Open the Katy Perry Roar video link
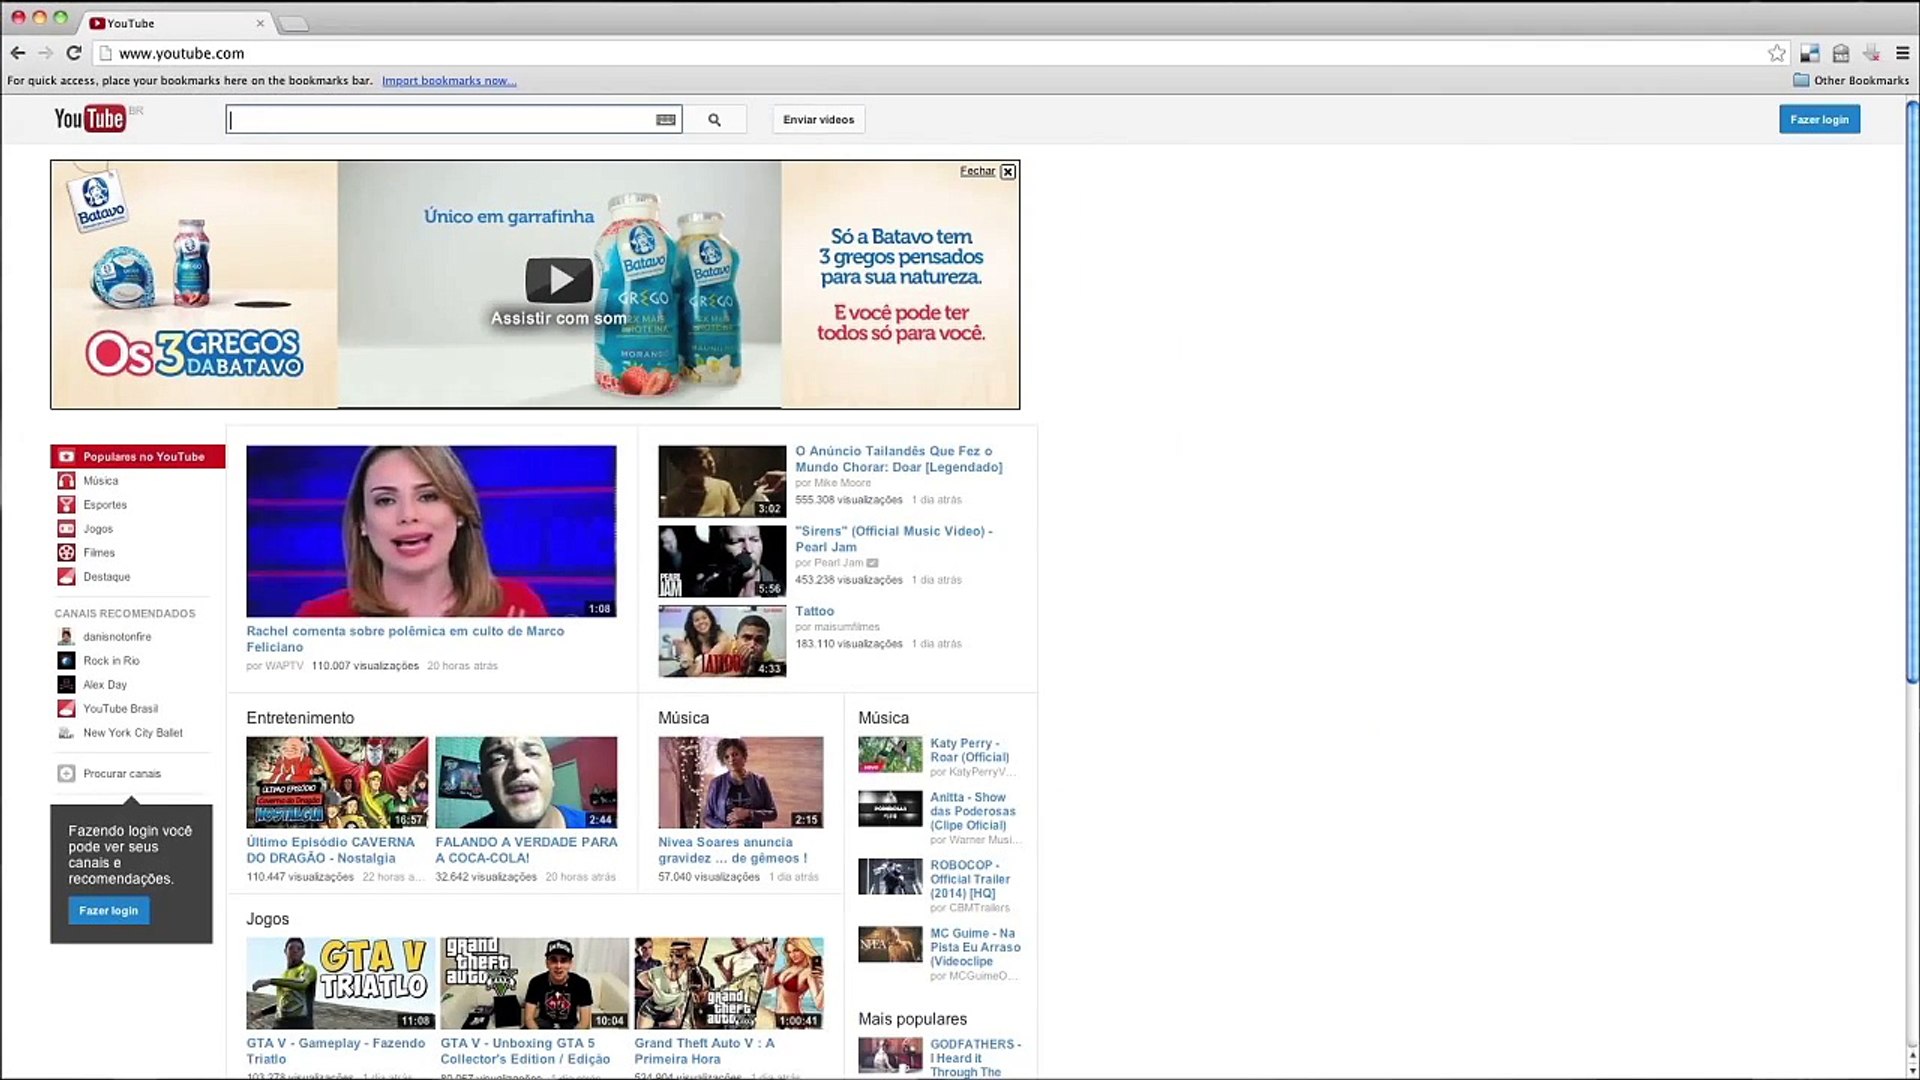 click(969, 750)
